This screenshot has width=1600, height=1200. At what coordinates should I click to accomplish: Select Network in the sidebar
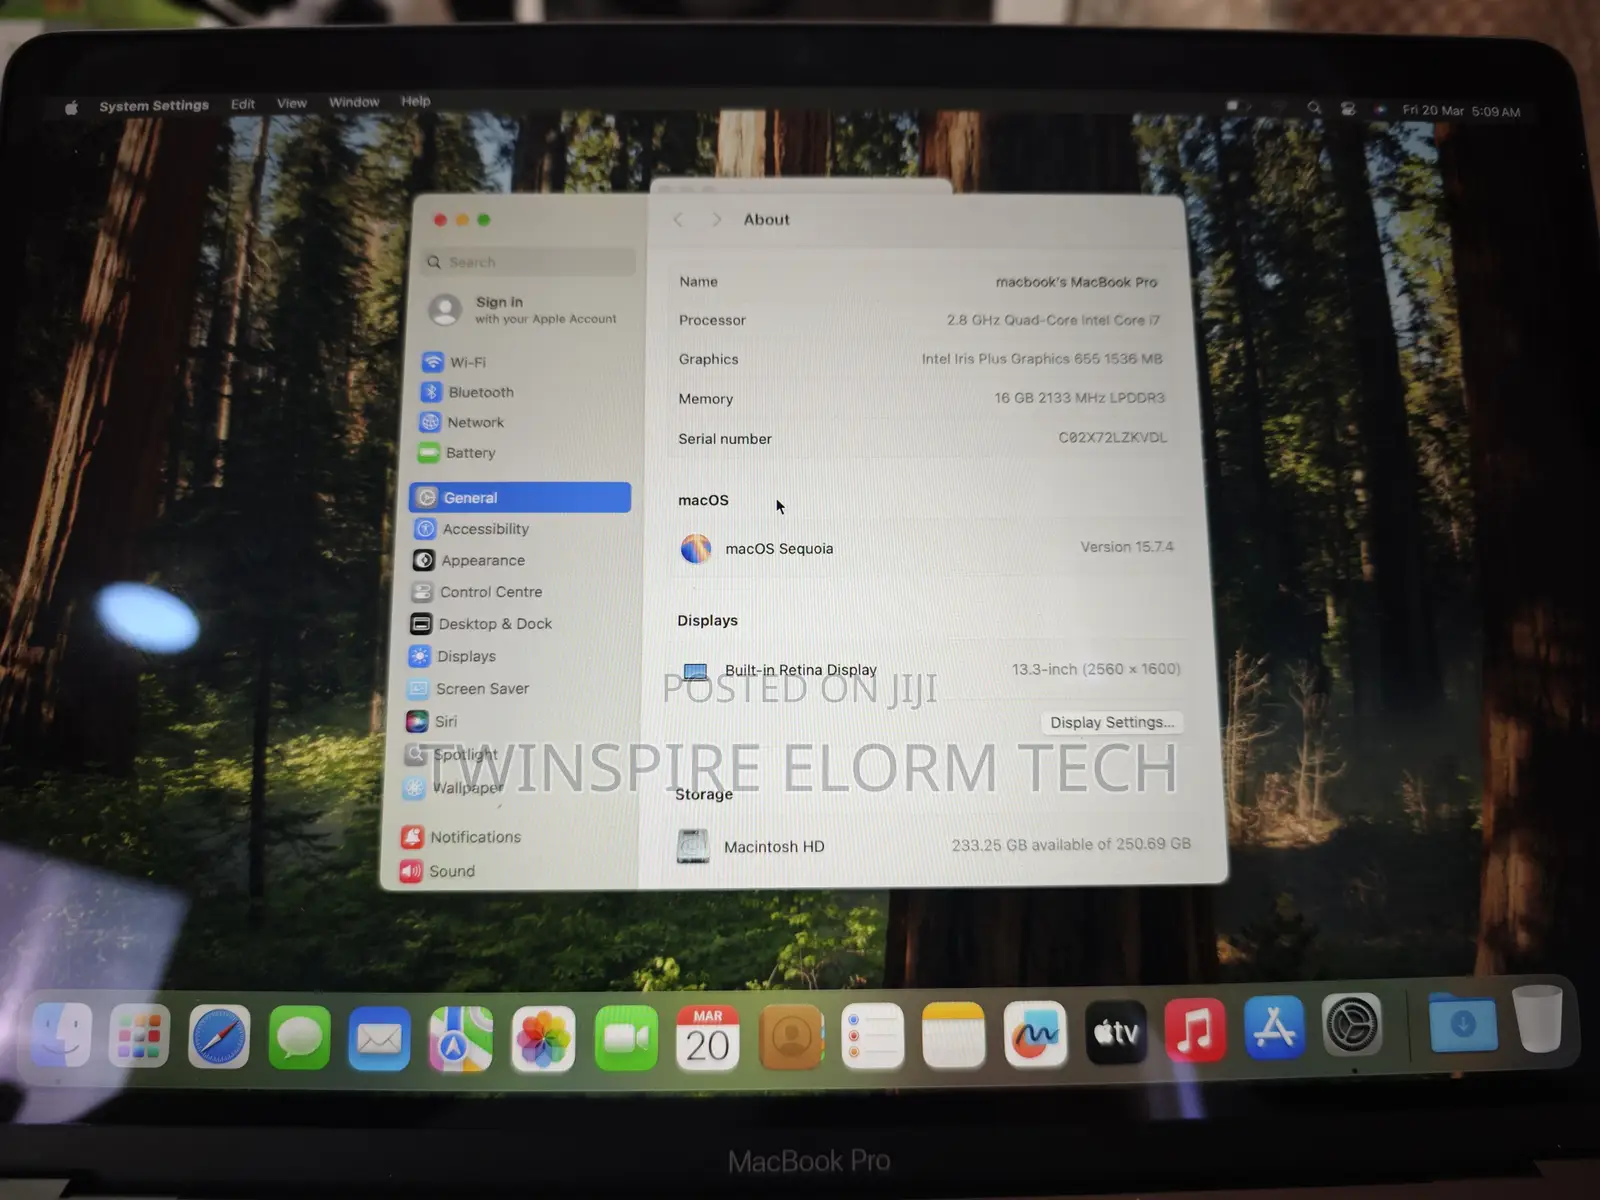pos(461,422)
